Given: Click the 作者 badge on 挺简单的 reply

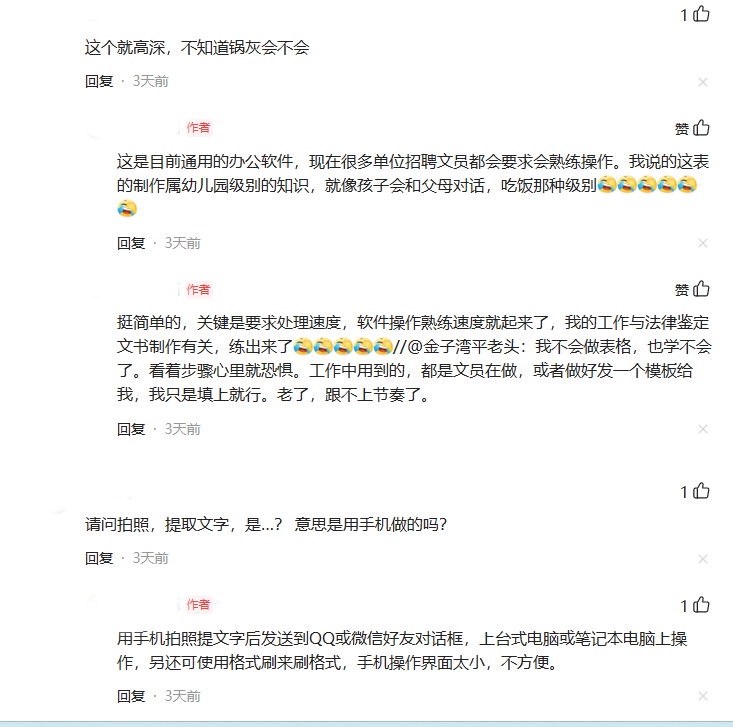Looking at the screenshot, I should pos(198,289).
